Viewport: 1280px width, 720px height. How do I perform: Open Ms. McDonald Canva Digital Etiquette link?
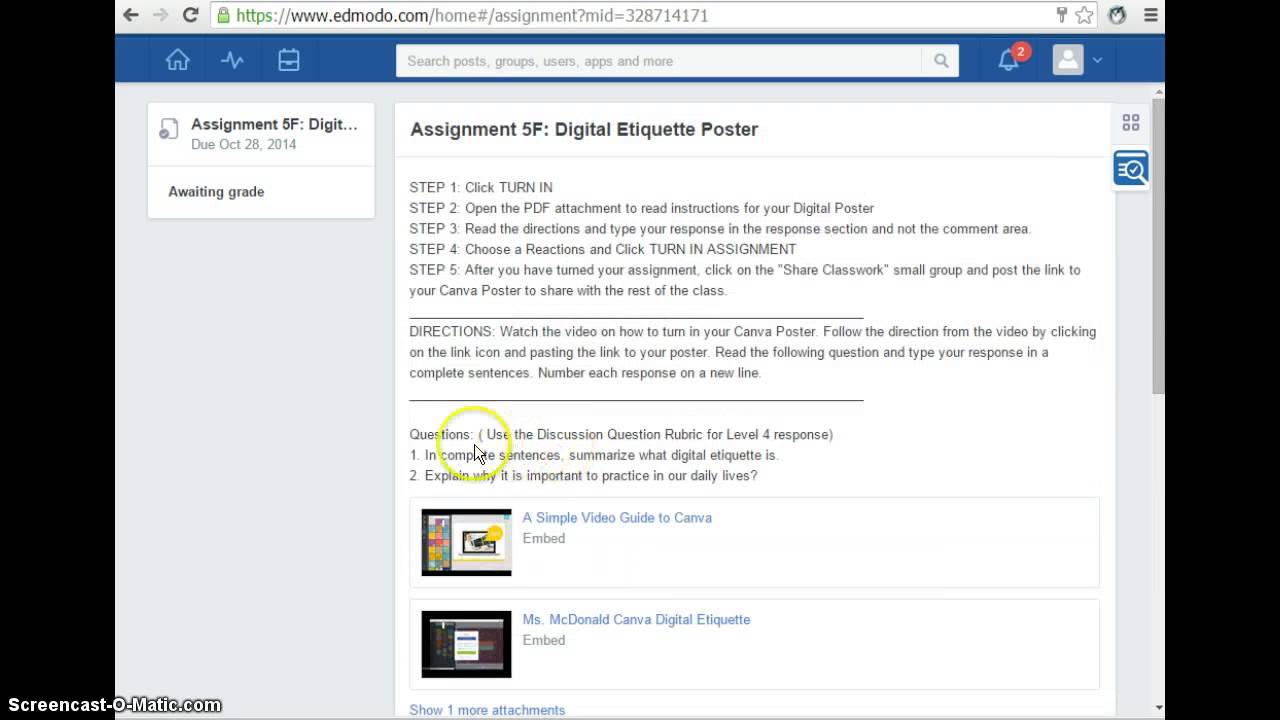pyautogui.click(x=636, y=620)
